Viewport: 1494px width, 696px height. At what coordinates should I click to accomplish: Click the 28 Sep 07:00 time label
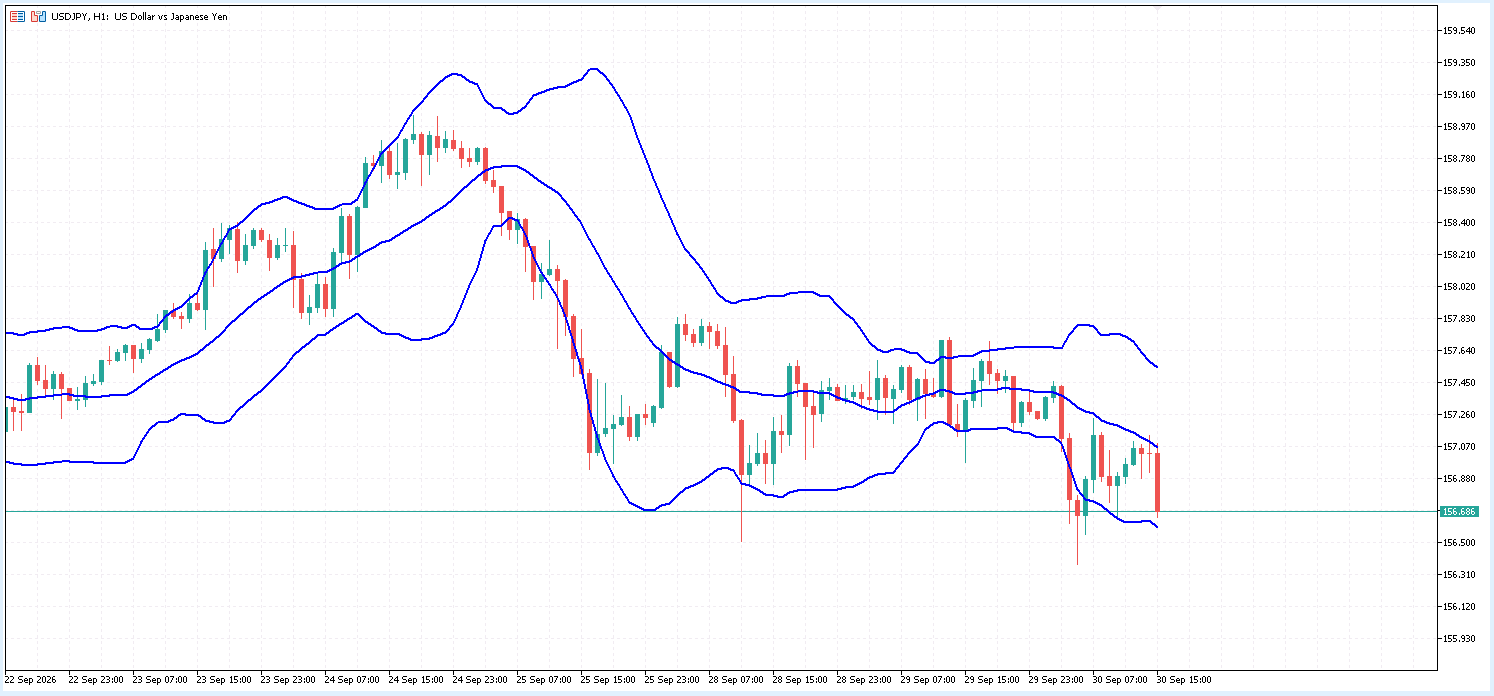pos(736,680)
